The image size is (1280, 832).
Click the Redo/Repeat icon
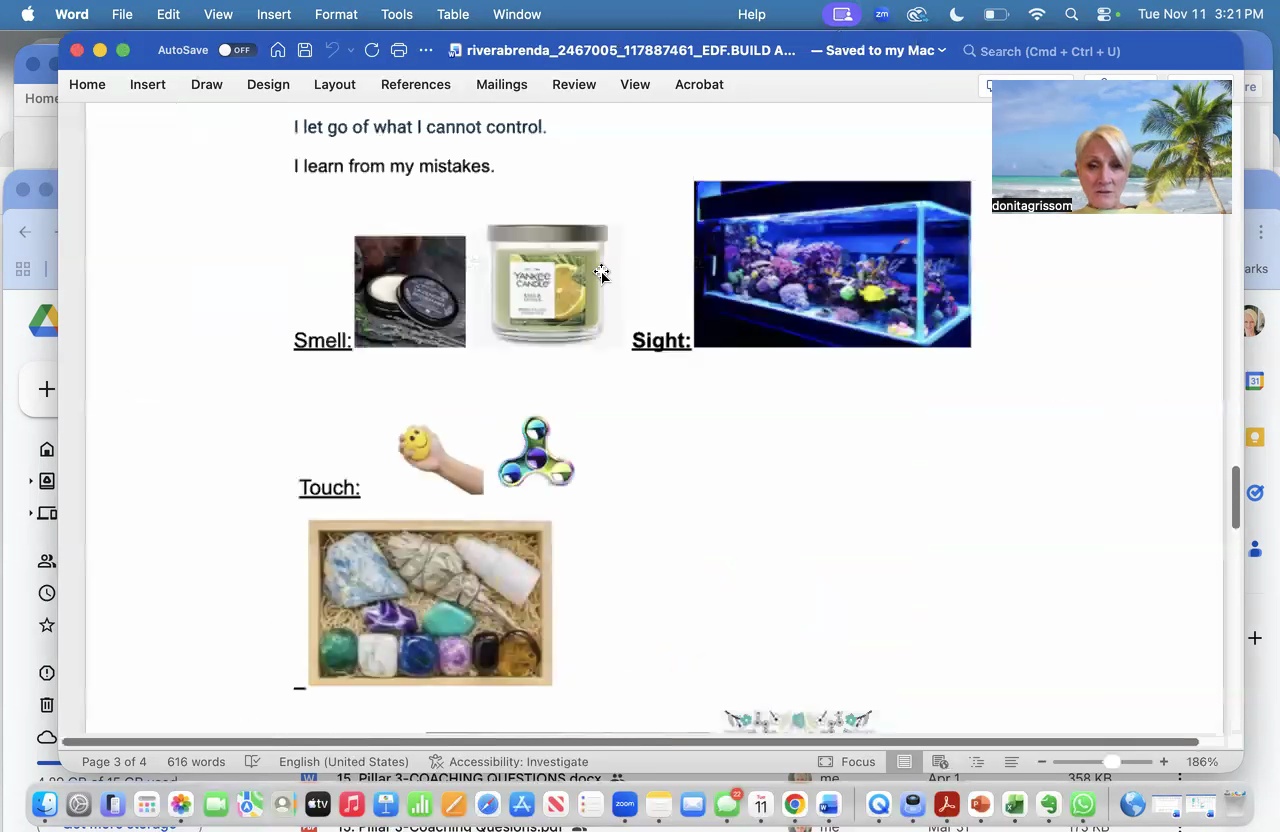[x=372, y=50]
